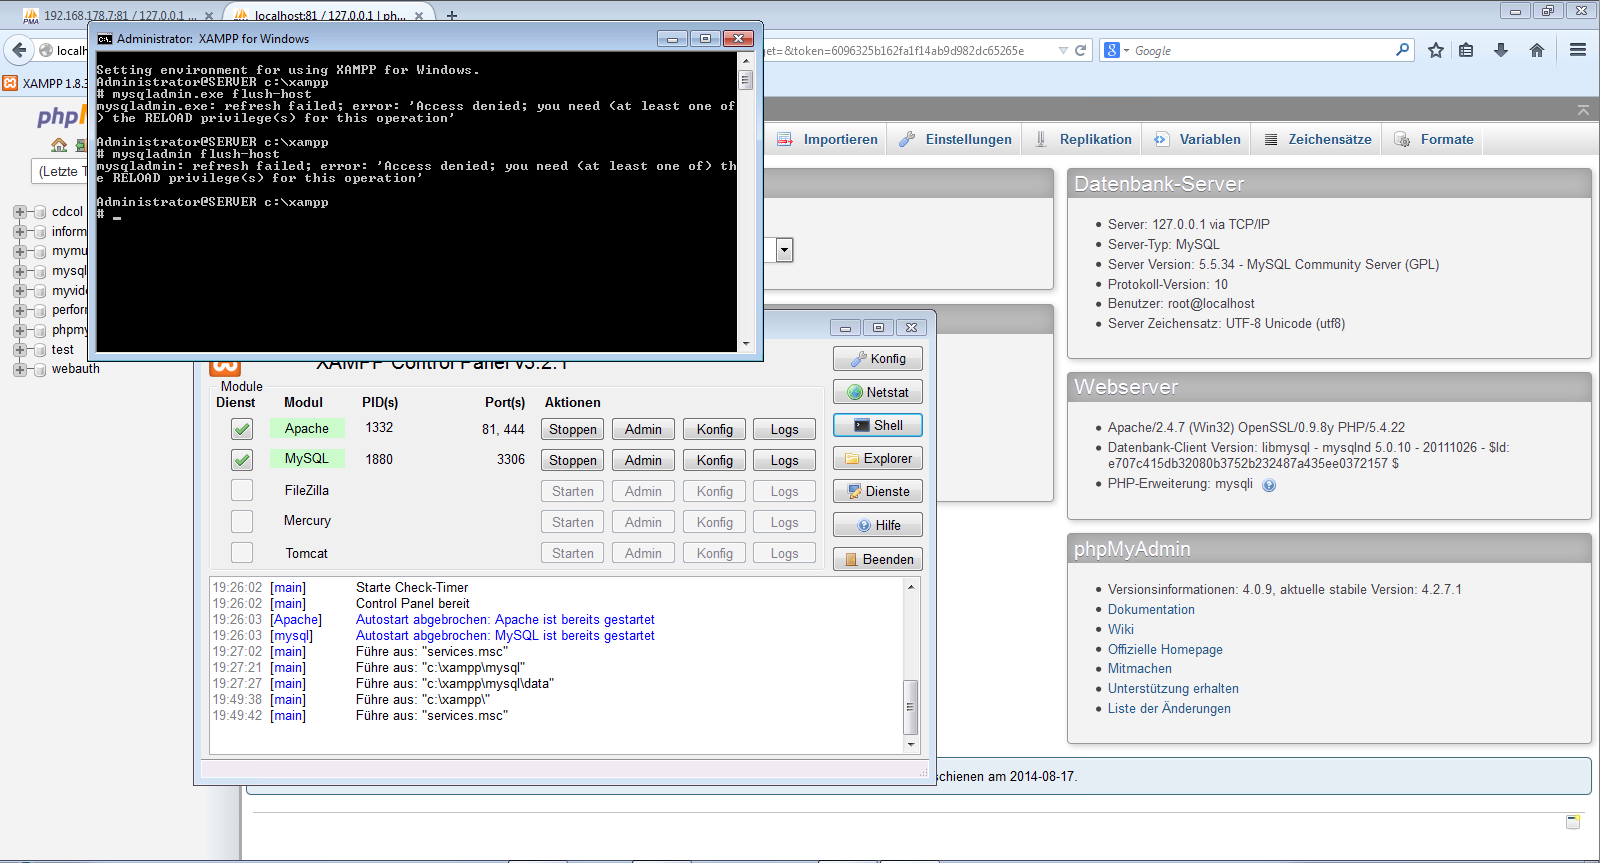Bookmark this page with the star icon
Screen dimensions: 1600x863
[1436, 50]
